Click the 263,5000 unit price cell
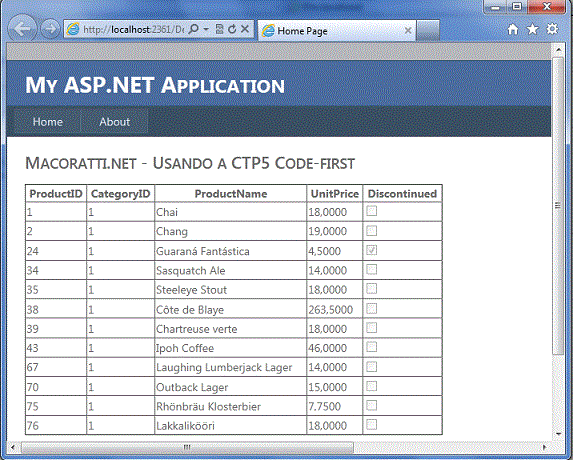Screen dimensions: 573x460 pyautogui.click(x=335, y=309)
